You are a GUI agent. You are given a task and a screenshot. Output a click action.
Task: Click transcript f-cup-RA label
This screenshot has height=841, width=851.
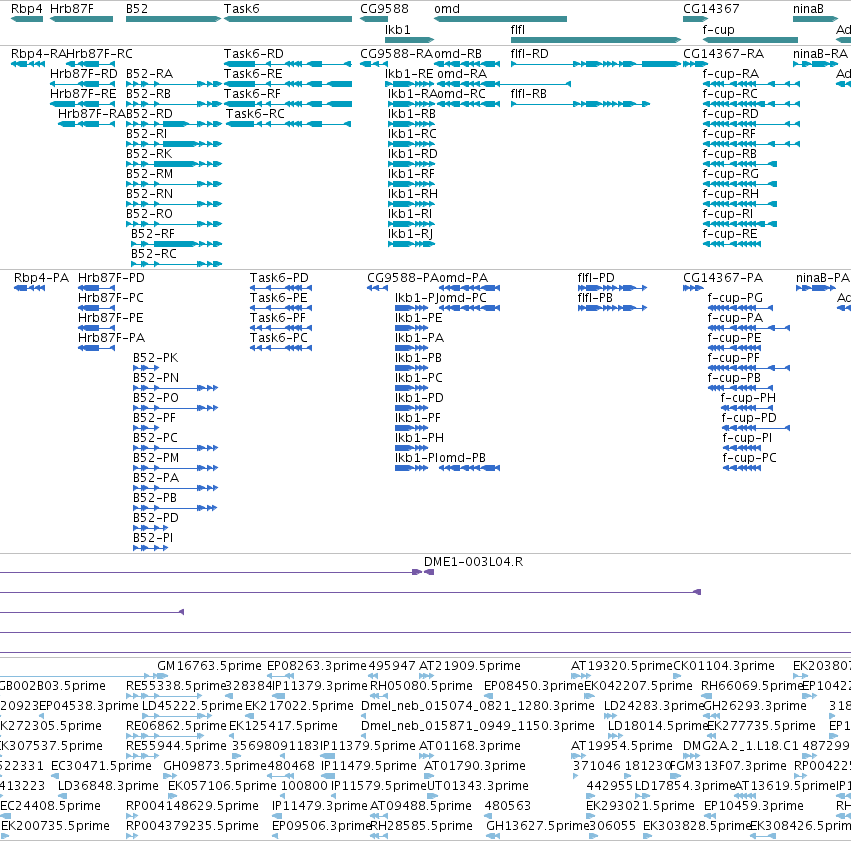[731, 74]
